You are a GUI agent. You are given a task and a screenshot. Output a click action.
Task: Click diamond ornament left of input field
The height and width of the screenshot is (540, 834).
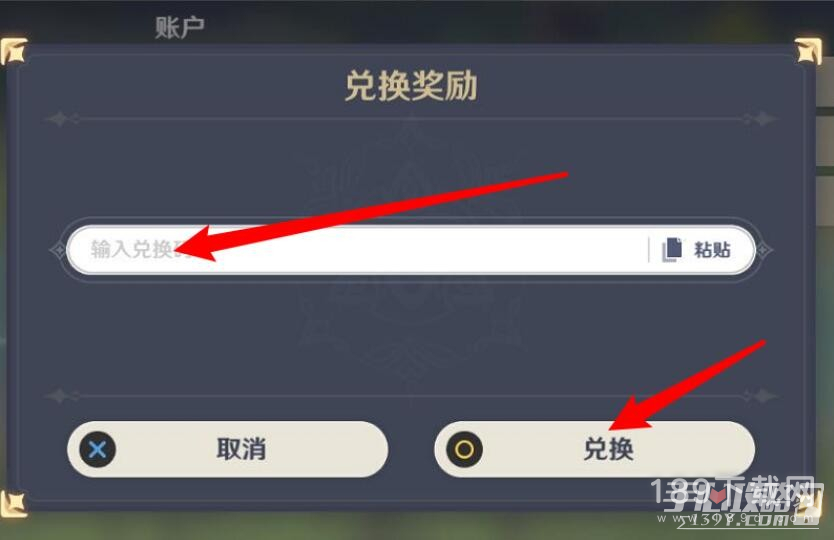point(57,250)
